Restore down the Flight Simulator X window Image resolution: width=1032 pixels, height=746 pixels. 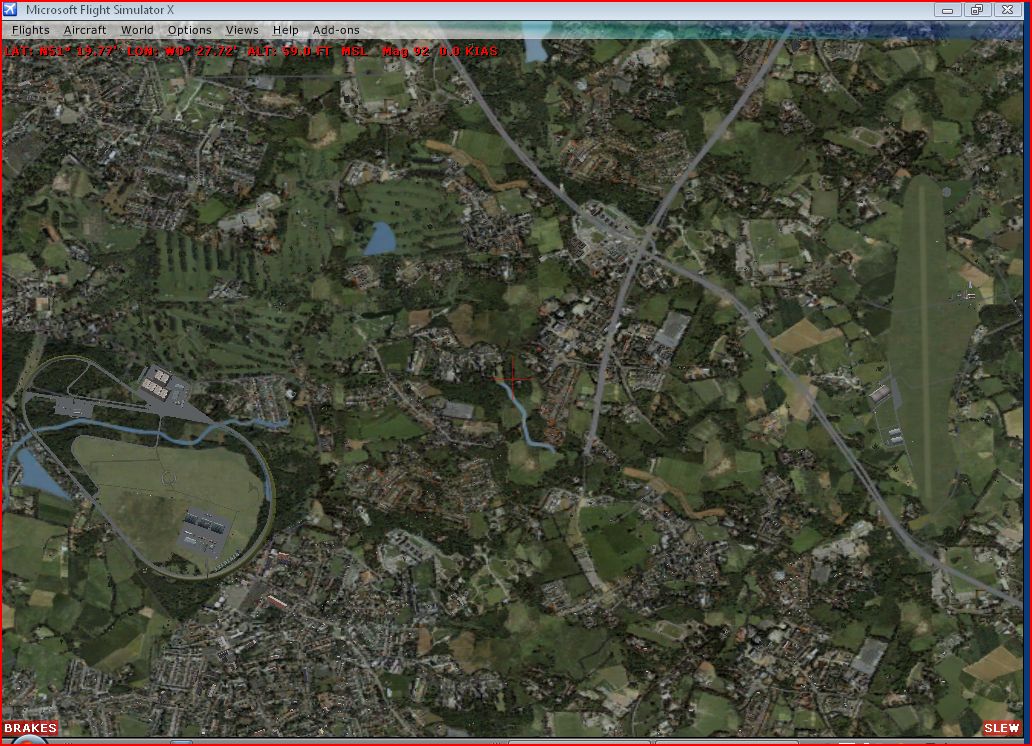click(977, 10)
